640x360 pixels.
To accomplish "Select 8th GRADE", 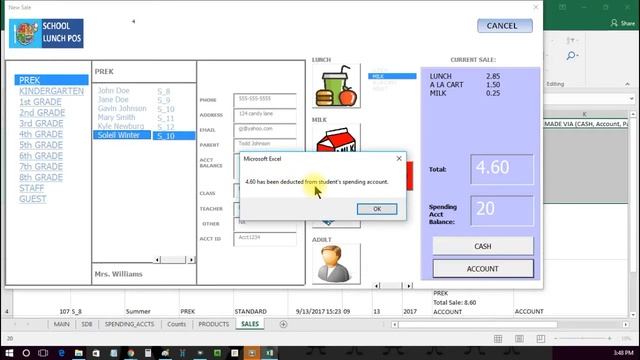I will pyautogui.click(x=41, y=178).
